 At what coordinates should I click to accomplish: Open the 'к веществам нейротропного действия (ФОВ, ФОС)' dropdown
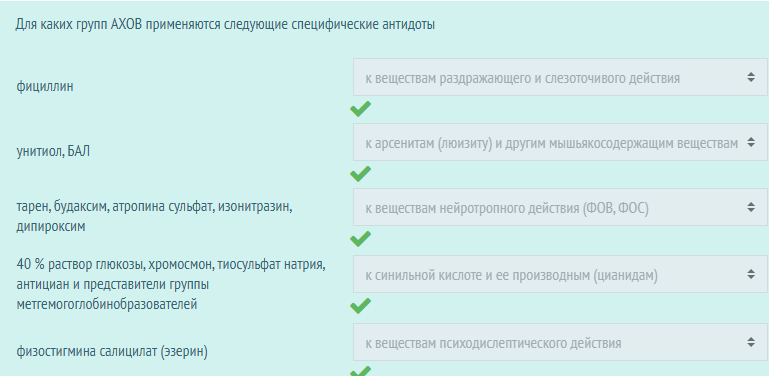coord(560,207)
